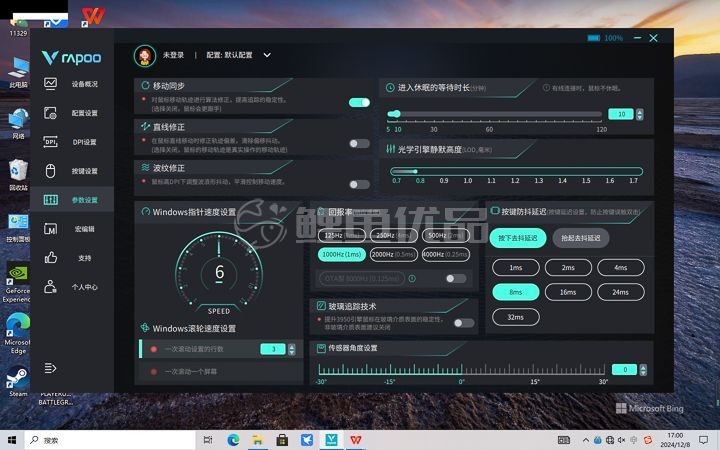Select the Microsoft Edge desktop shortcut
Screen dimensions: 720x450
tap(17, 334)
